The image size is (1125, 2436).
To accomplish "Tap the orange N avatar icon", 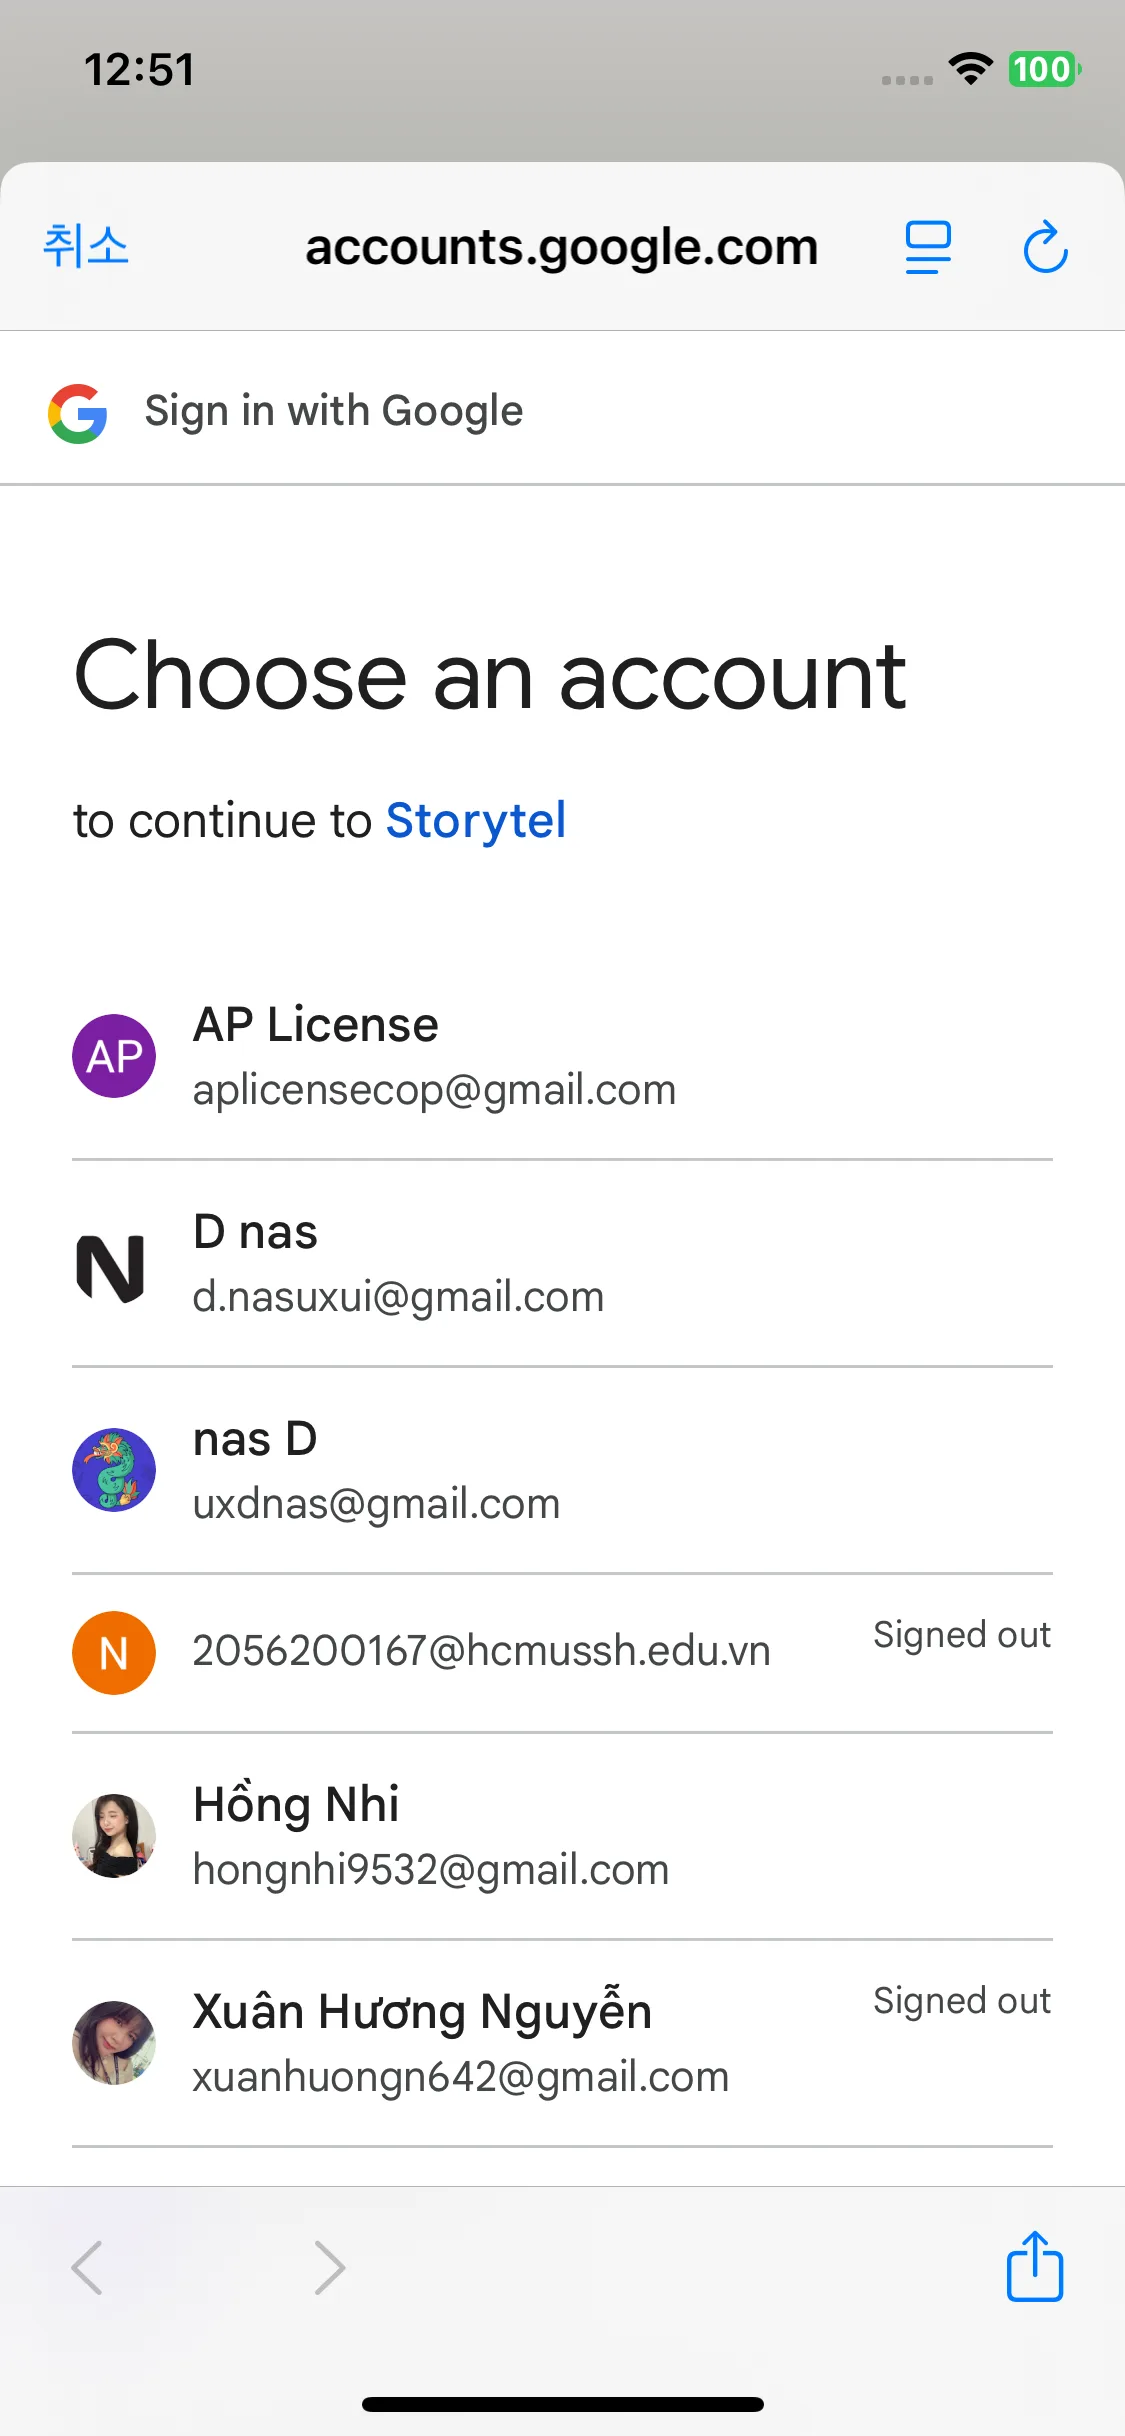I will (114, 1652).
